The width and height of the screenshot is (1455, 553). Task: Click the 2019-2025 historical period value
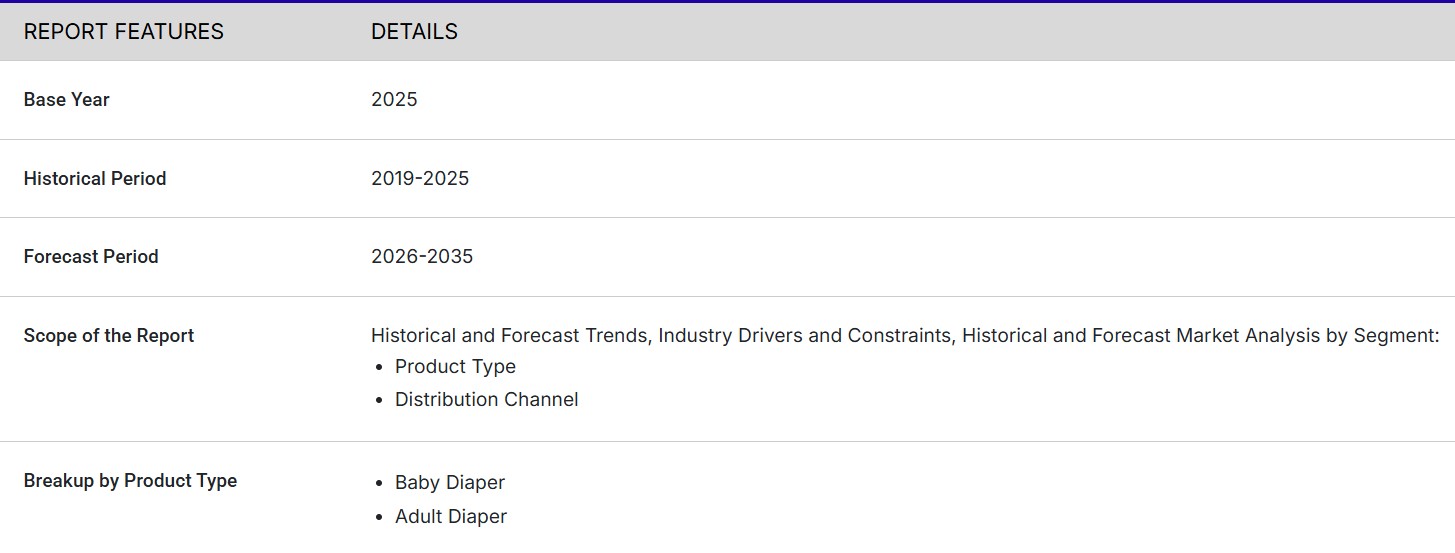pyautogui.click(x=420, y=179)
